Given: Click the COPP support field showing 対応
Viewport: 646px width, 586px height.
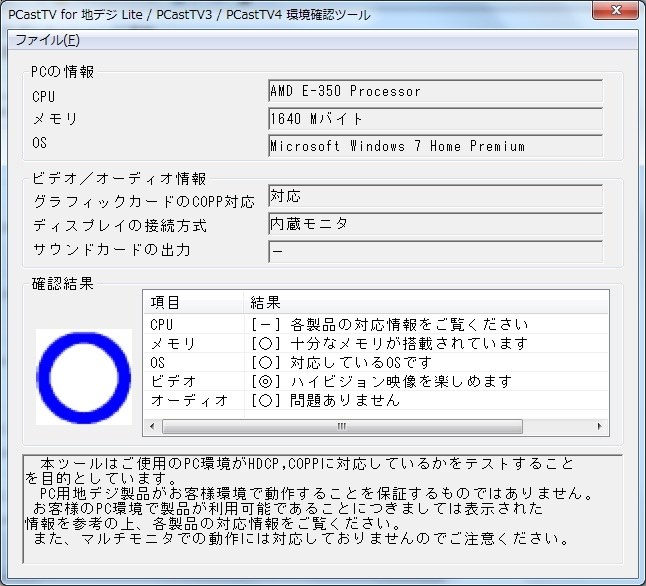Looking at the screenshot, I should pos(435,196).
